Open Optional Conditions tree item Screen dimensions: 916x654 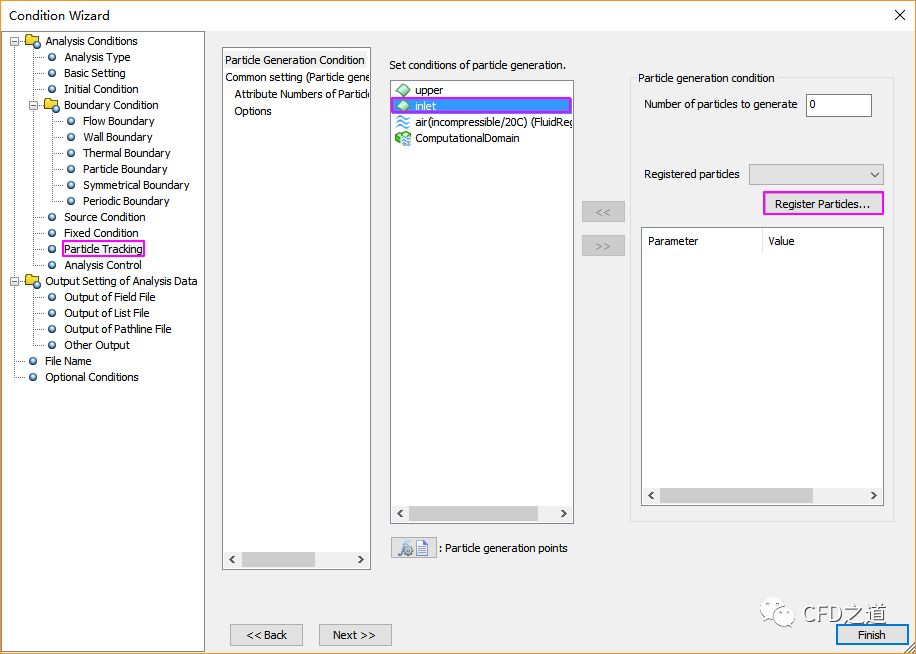[x=92, y=377]
